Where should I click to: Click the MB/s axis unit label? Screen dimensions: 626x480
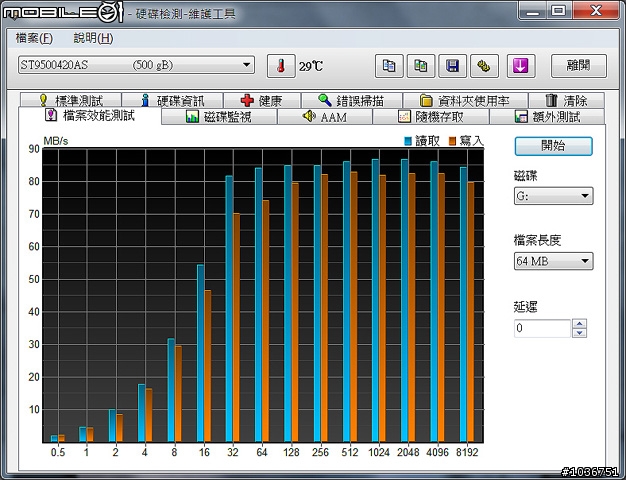(x=55, y=141)
